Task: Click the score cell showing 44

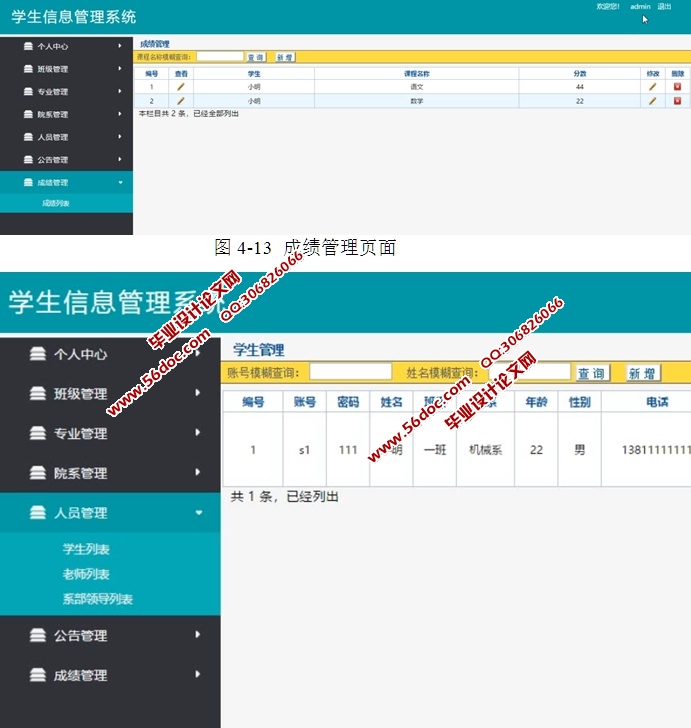Action: 580,87
